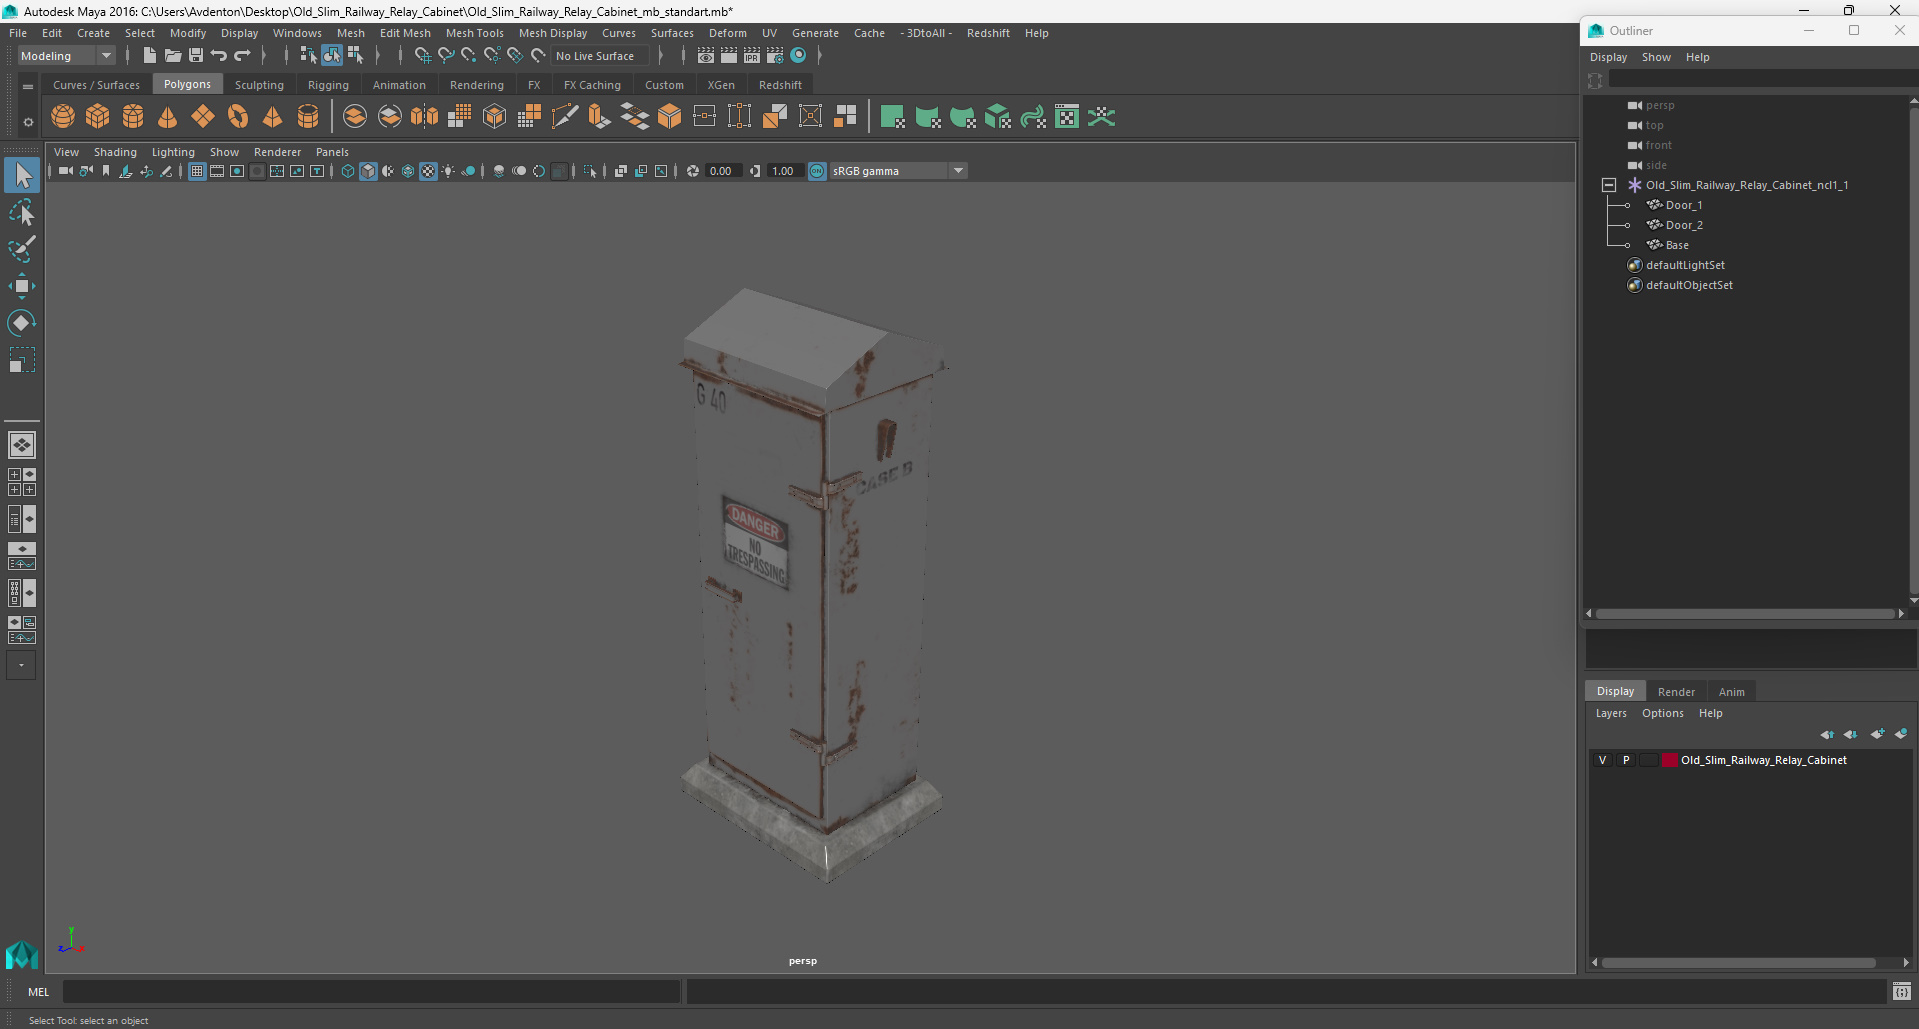Open the shelf tab list menu
1919x1029 pixels.
(28, 87)
